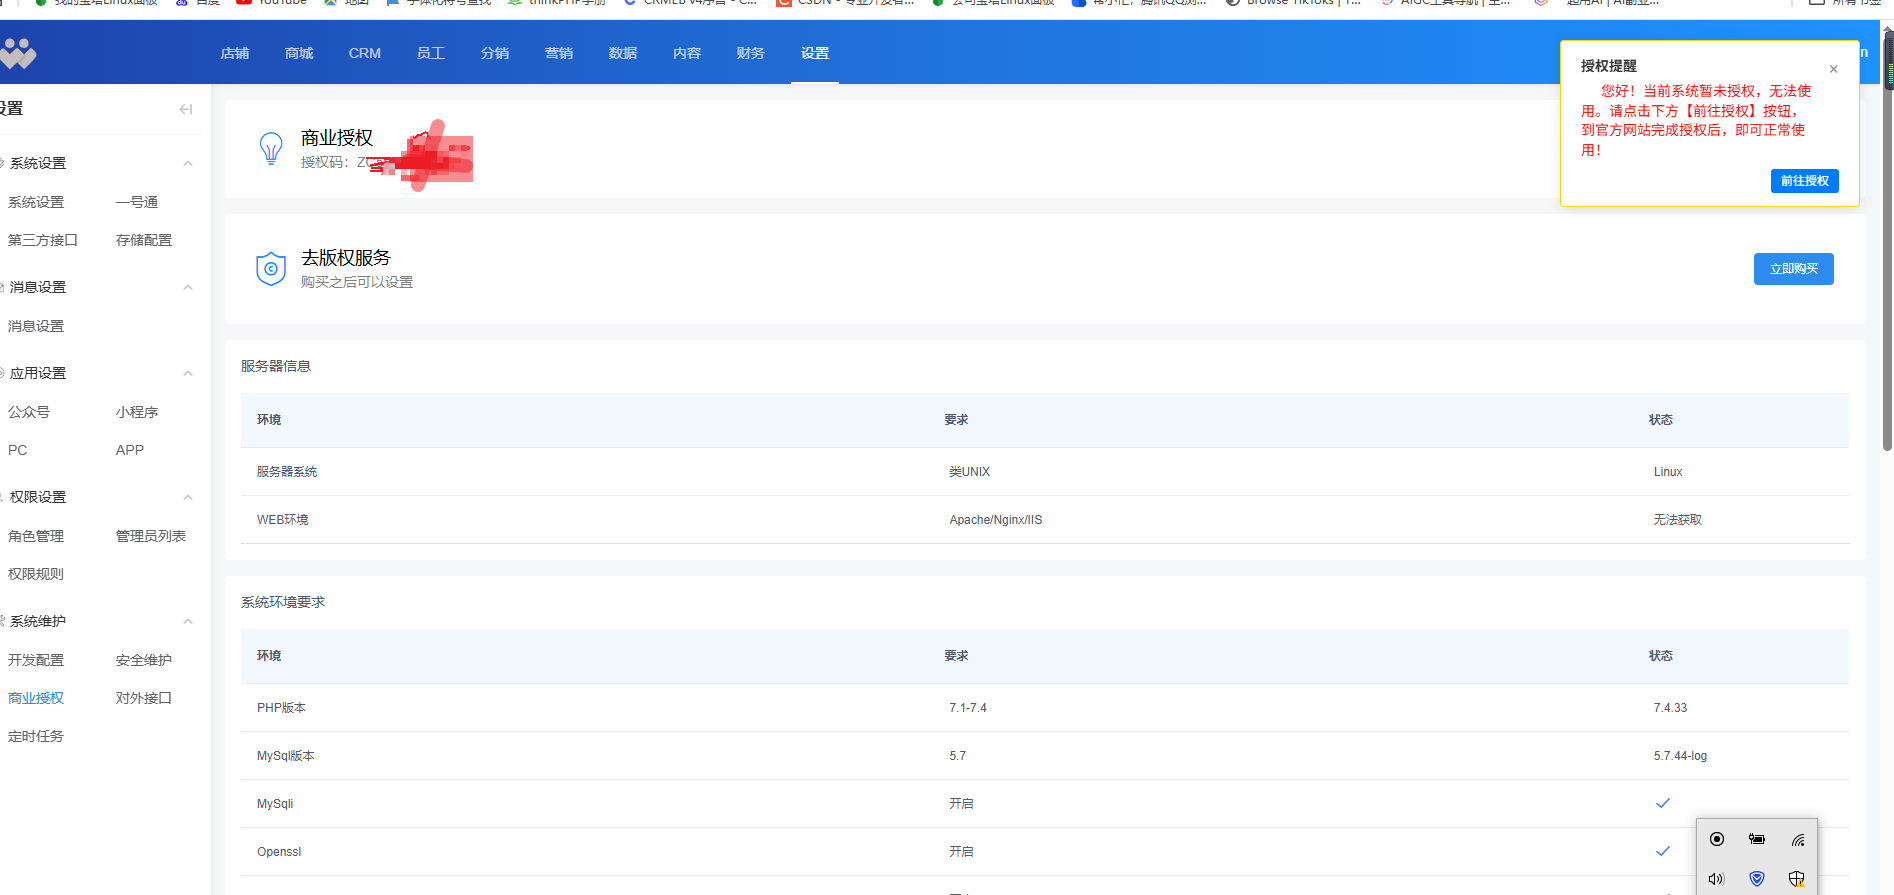Click the screen record icon in the system tray
The height and width of the screenshot is (895, 1894).
(x=1717, y=839)
